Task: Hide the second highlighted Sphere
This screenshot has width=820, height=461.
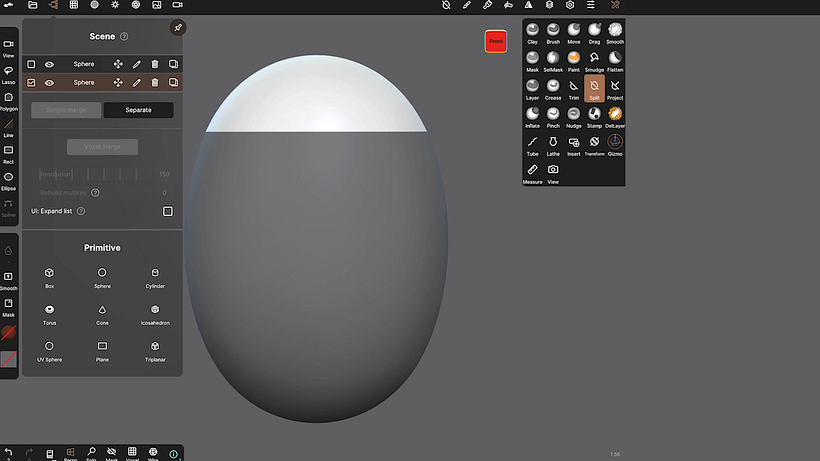Action: (49, 83)
